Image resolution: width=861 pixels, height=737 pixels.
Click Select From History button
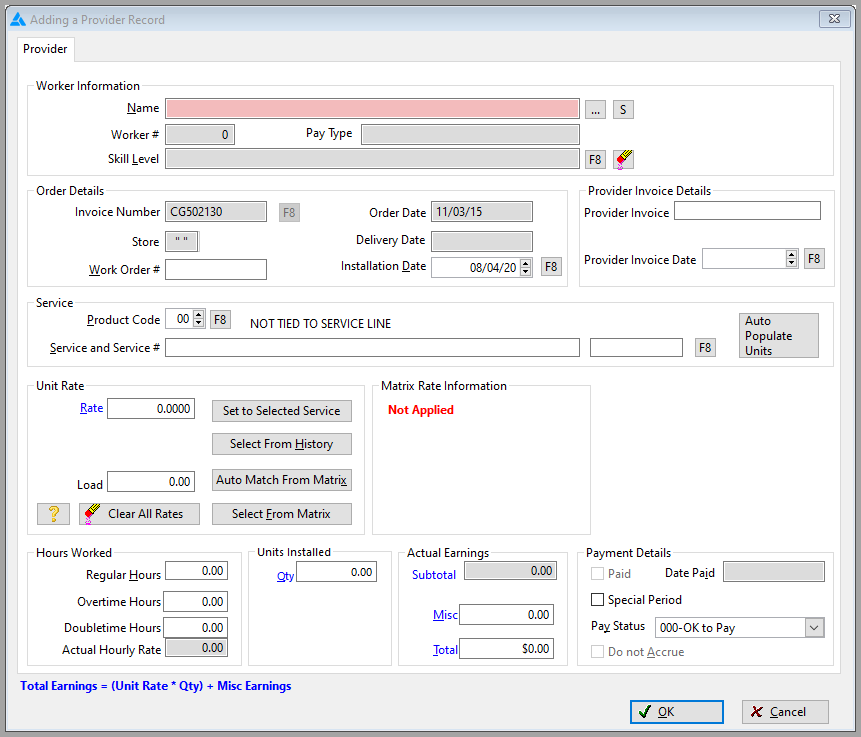pyautogui.click(x=282, y=444)
